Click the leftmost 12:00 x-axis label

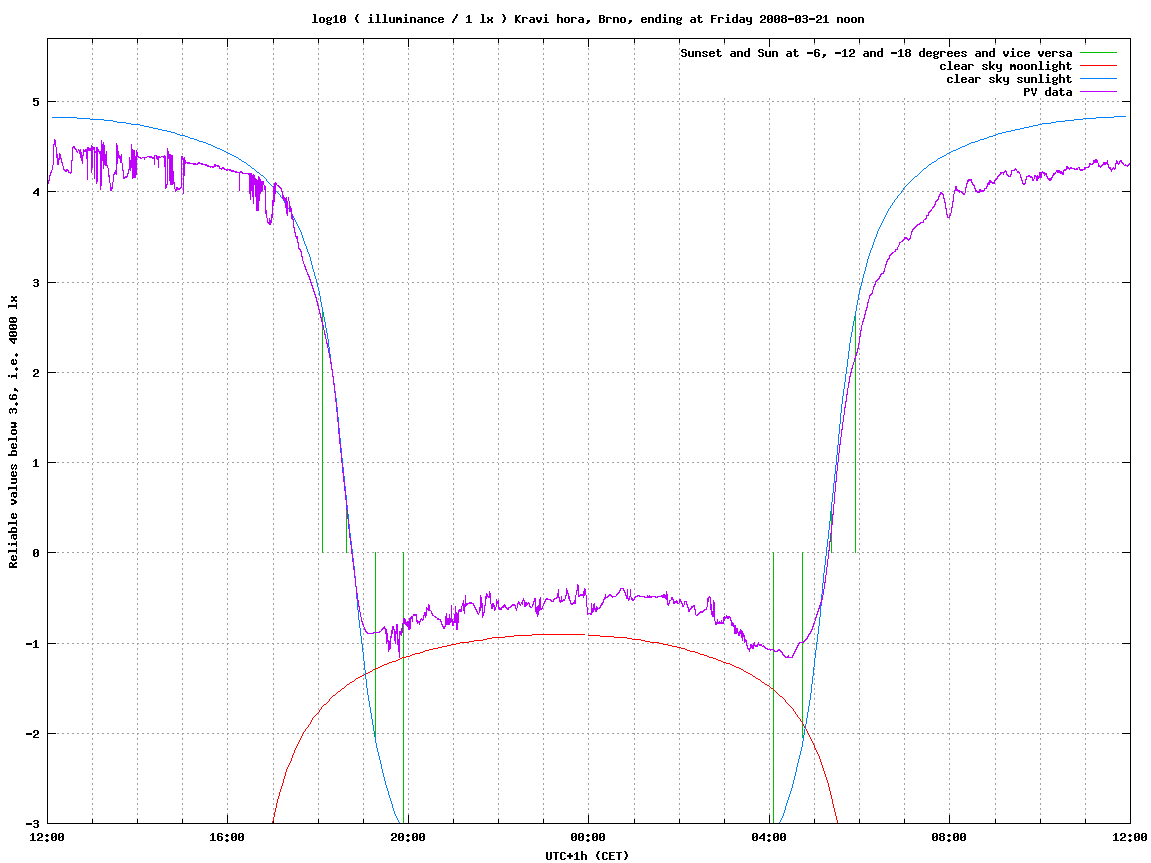point(47,837)
